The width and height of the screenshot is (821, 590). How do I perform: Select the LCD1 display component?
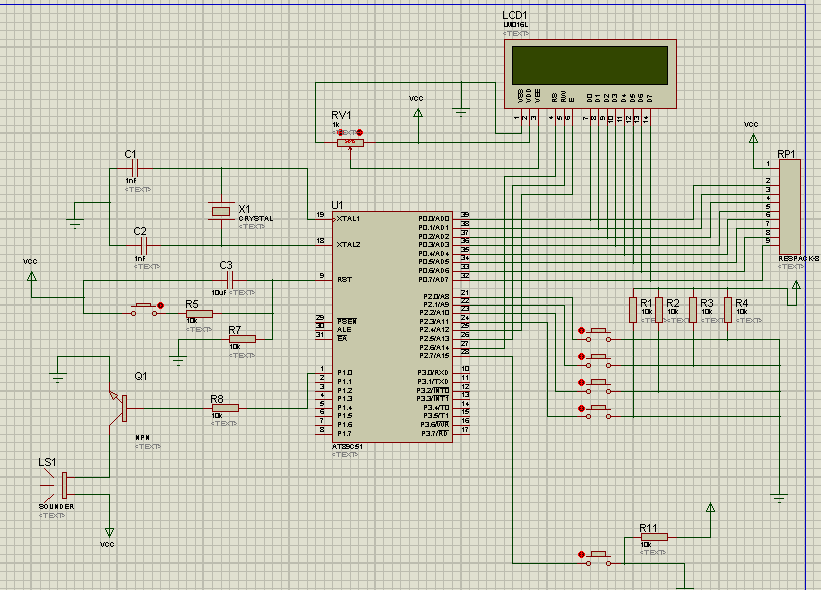pos(590,74)
